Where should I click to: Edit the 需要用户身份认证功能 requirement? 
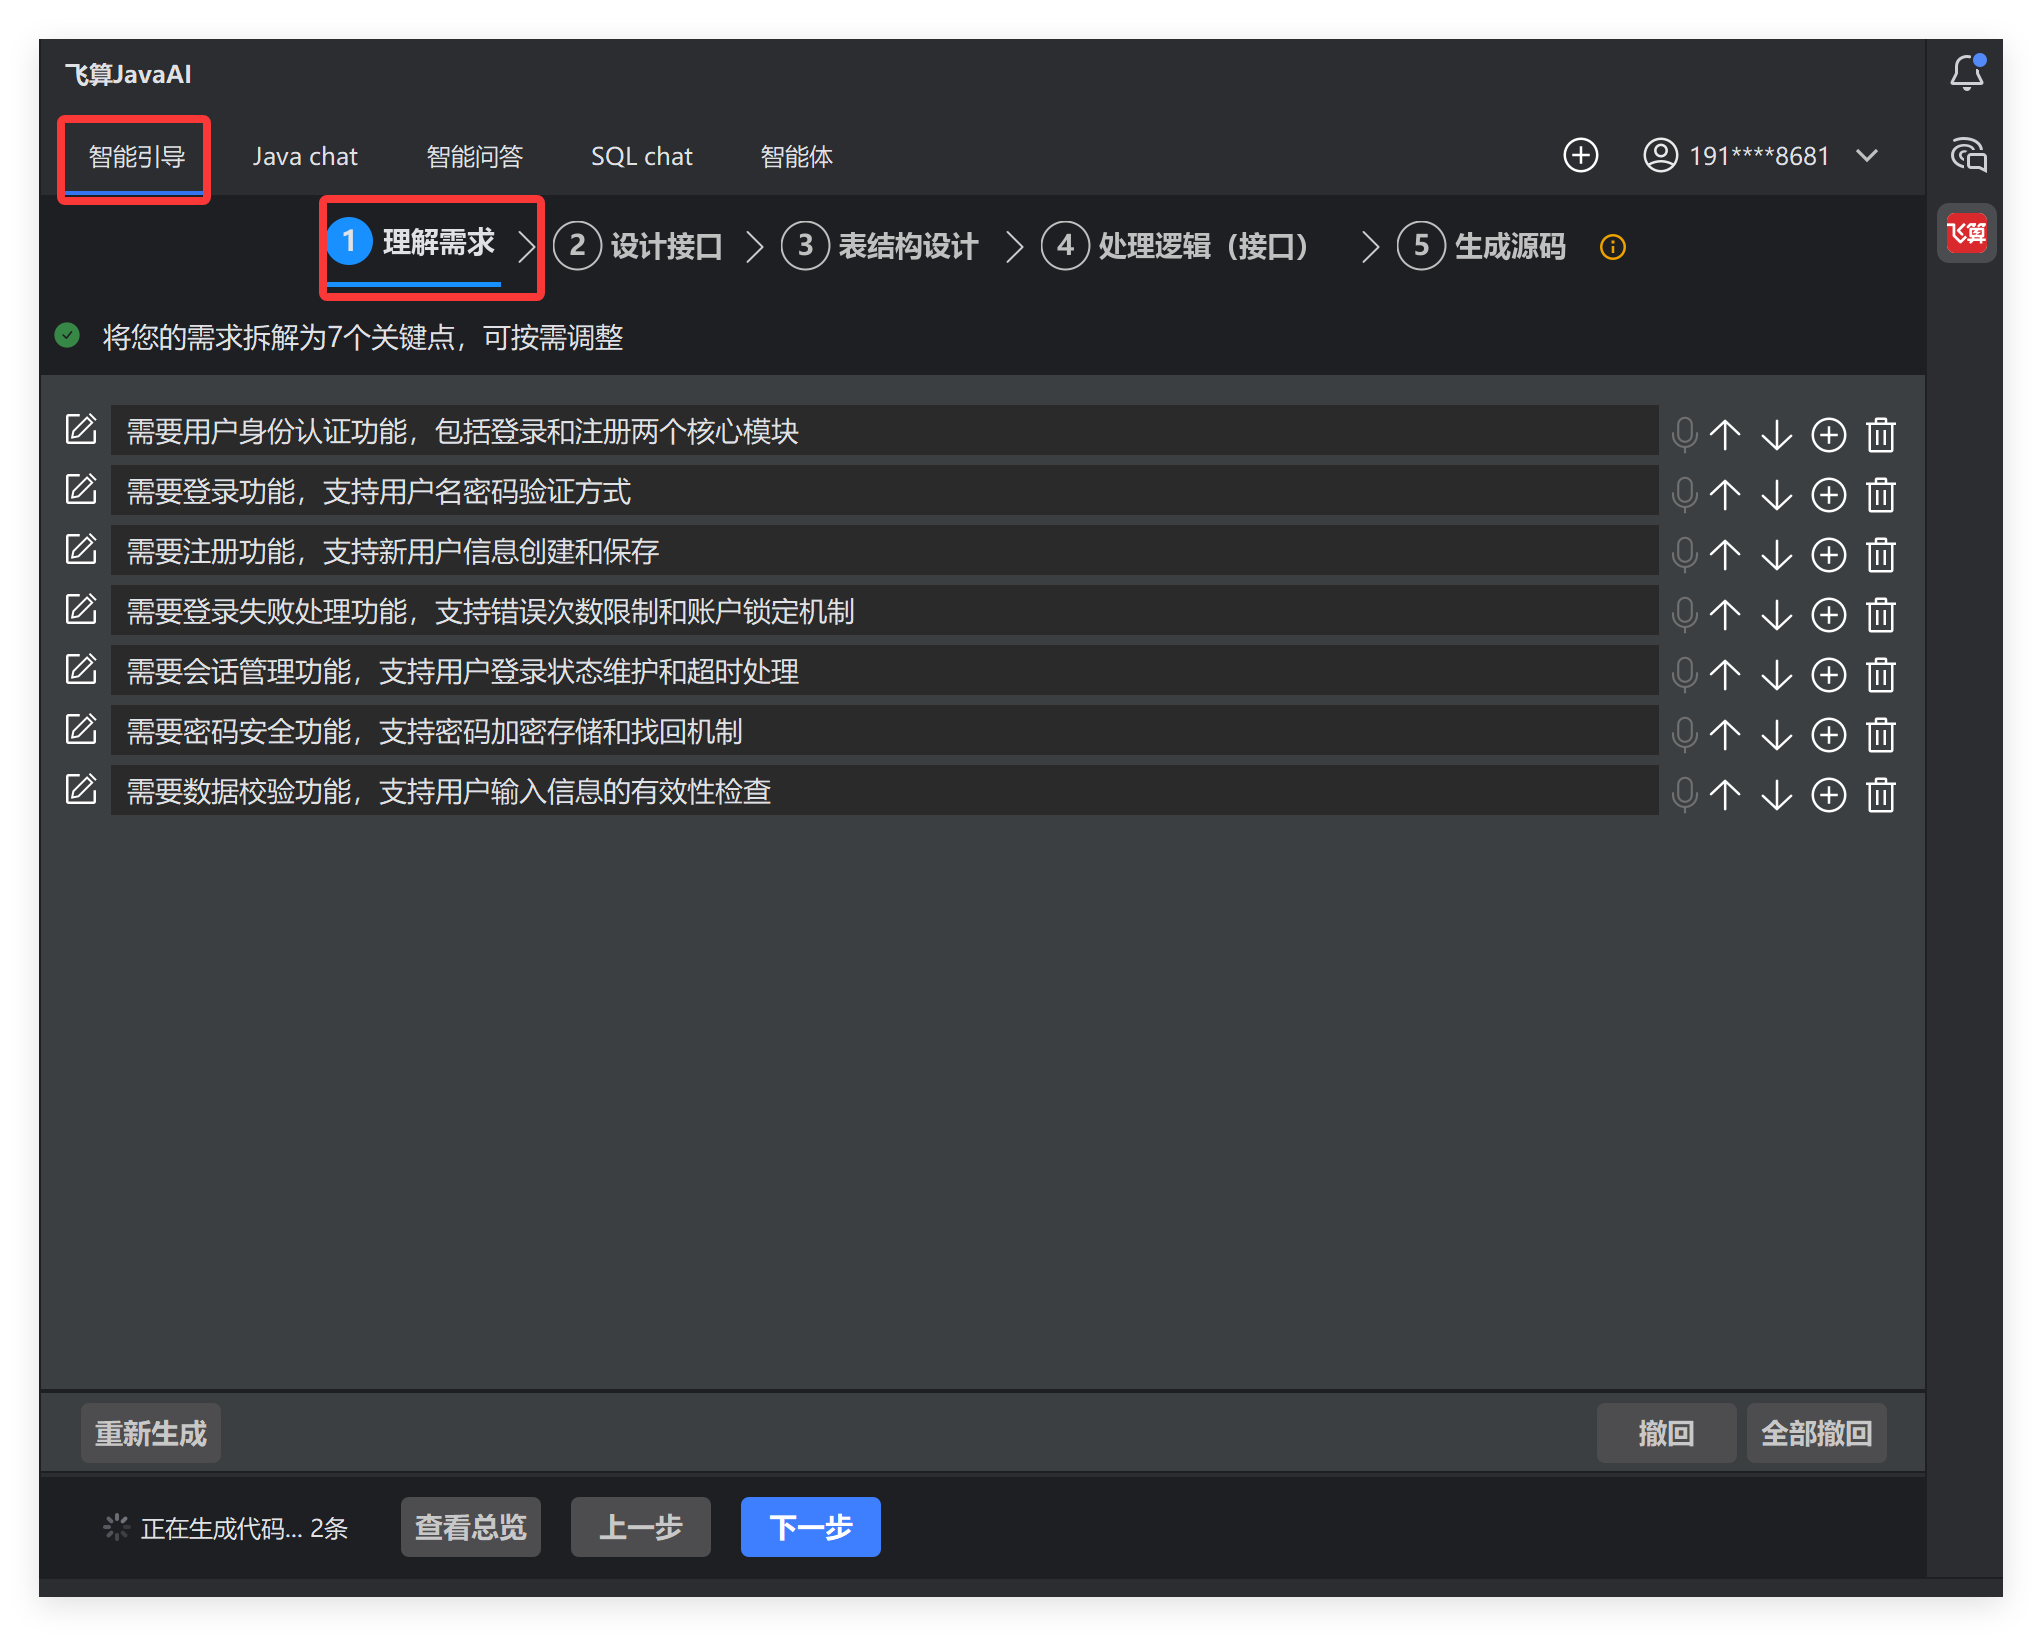coord(81,430)
